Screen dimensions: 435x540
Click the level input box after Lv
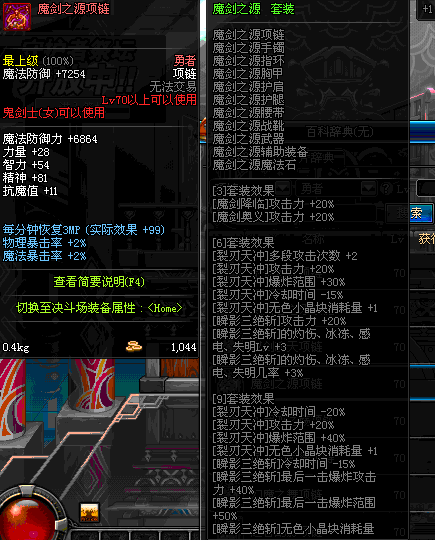pyautogui.click(x=426, y=188)
